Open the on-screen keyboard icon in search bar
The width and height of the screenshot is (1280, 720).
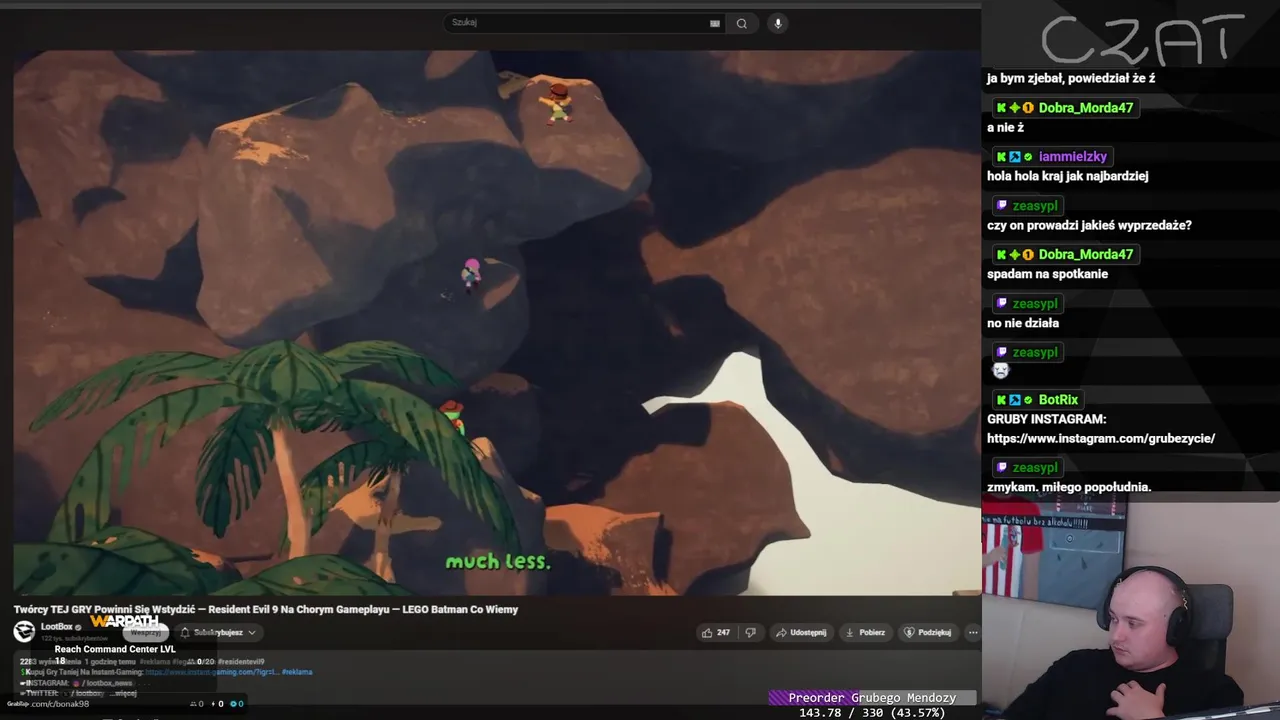click(714, 23)
